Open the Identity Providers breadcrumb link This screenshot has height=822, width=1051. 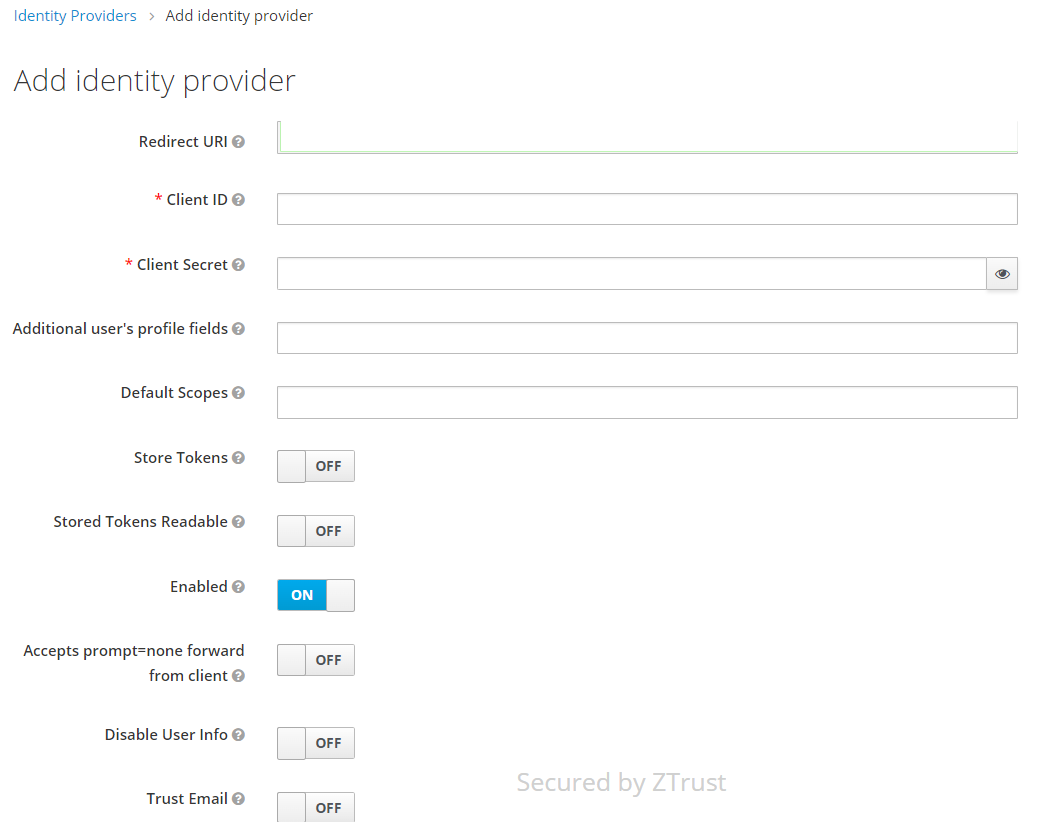coord(75,16)
